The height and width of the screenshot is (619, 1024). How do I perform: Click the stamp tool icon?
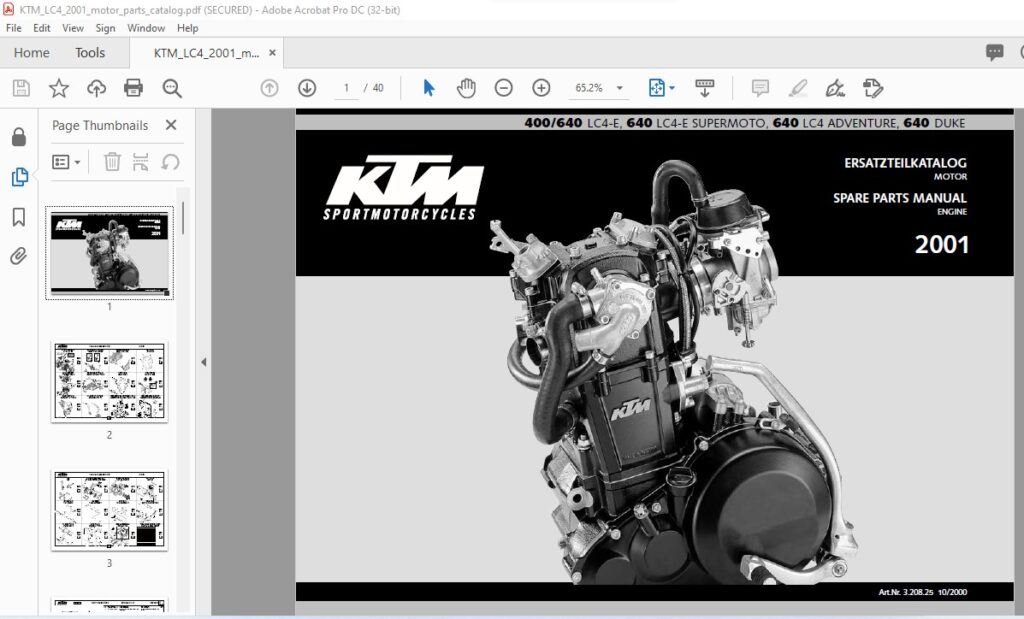tap(872, 88)
